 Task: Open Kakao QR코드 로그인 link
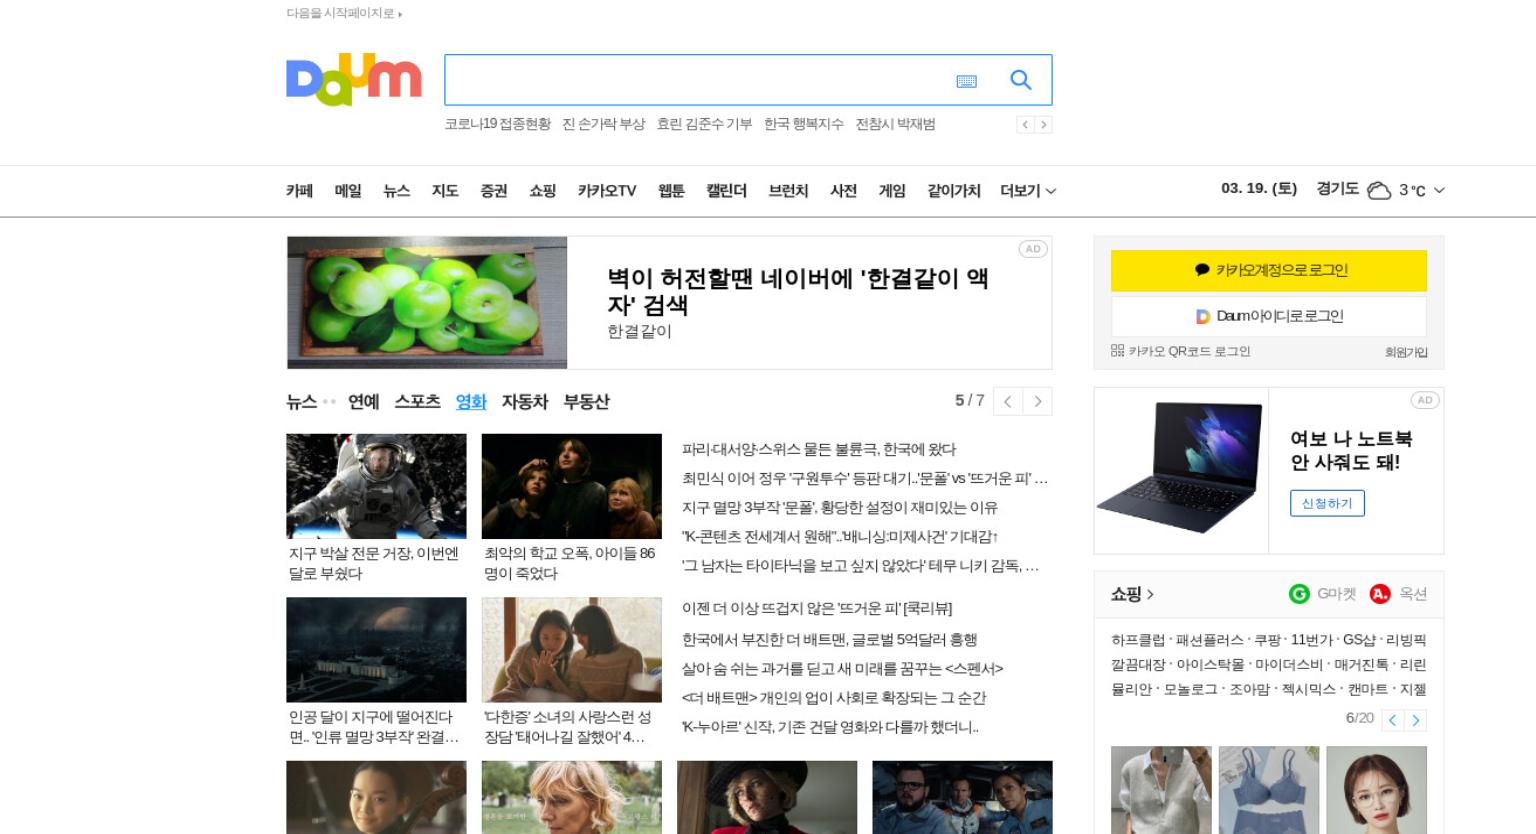coord(1181,351)
